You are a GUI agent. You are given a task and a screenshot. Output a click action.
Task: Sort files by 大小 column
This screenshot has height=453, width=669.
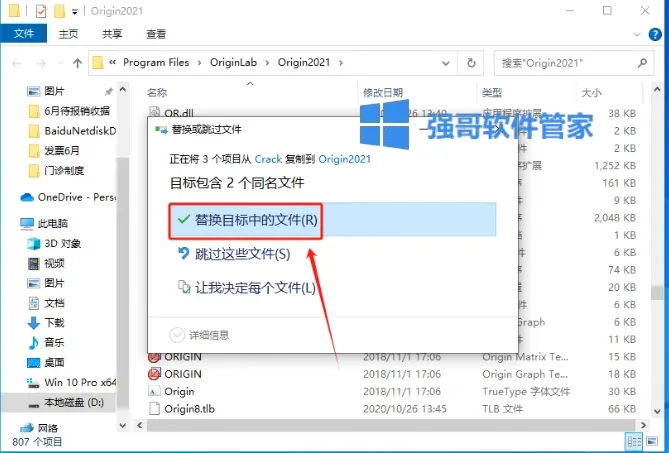click(x=591, y=92)
